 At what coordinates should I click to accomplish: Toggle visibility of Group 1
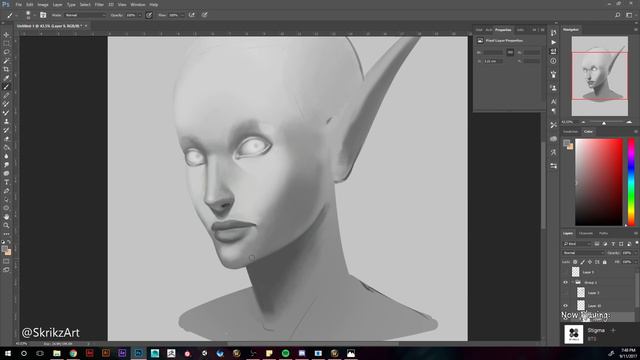pyautogui.click(x=566, y=282)
